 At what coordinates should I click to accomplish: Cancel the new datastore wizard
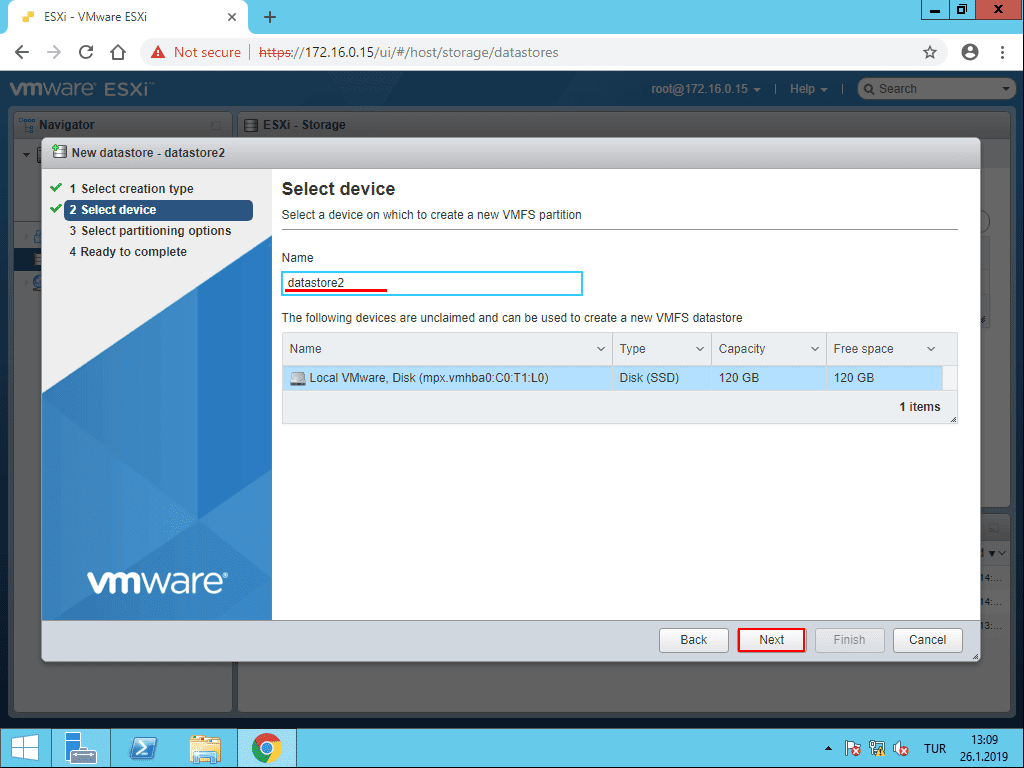point(927,640)
